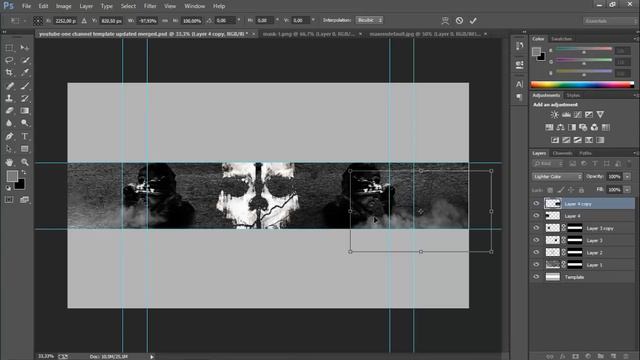Pick a color from the spectrum ramp

(582, 85)
